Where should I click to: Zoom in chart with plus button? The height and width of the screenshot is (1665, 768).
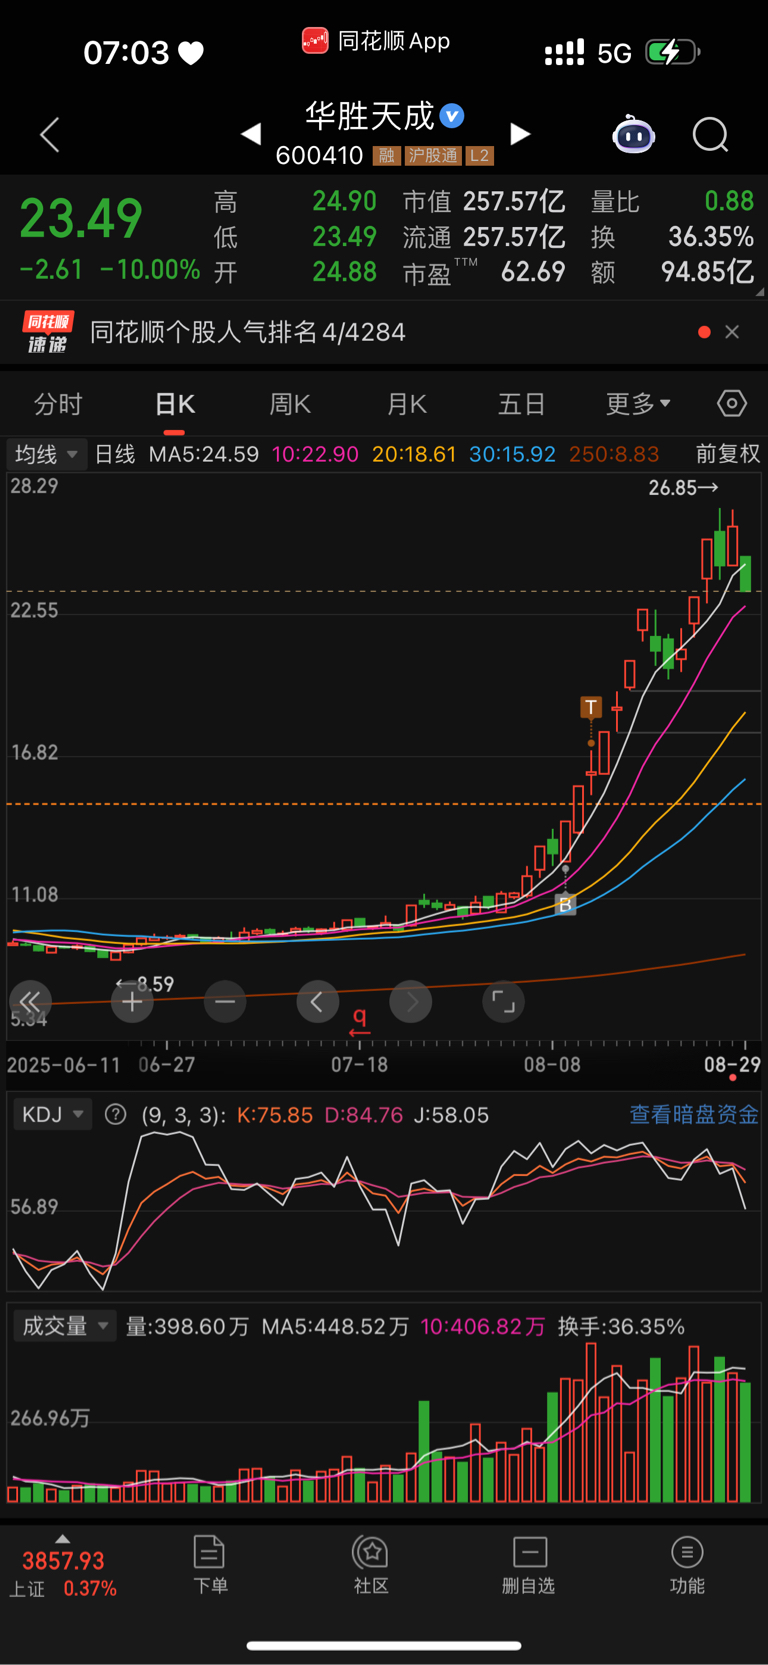(x=132, y=1001)
